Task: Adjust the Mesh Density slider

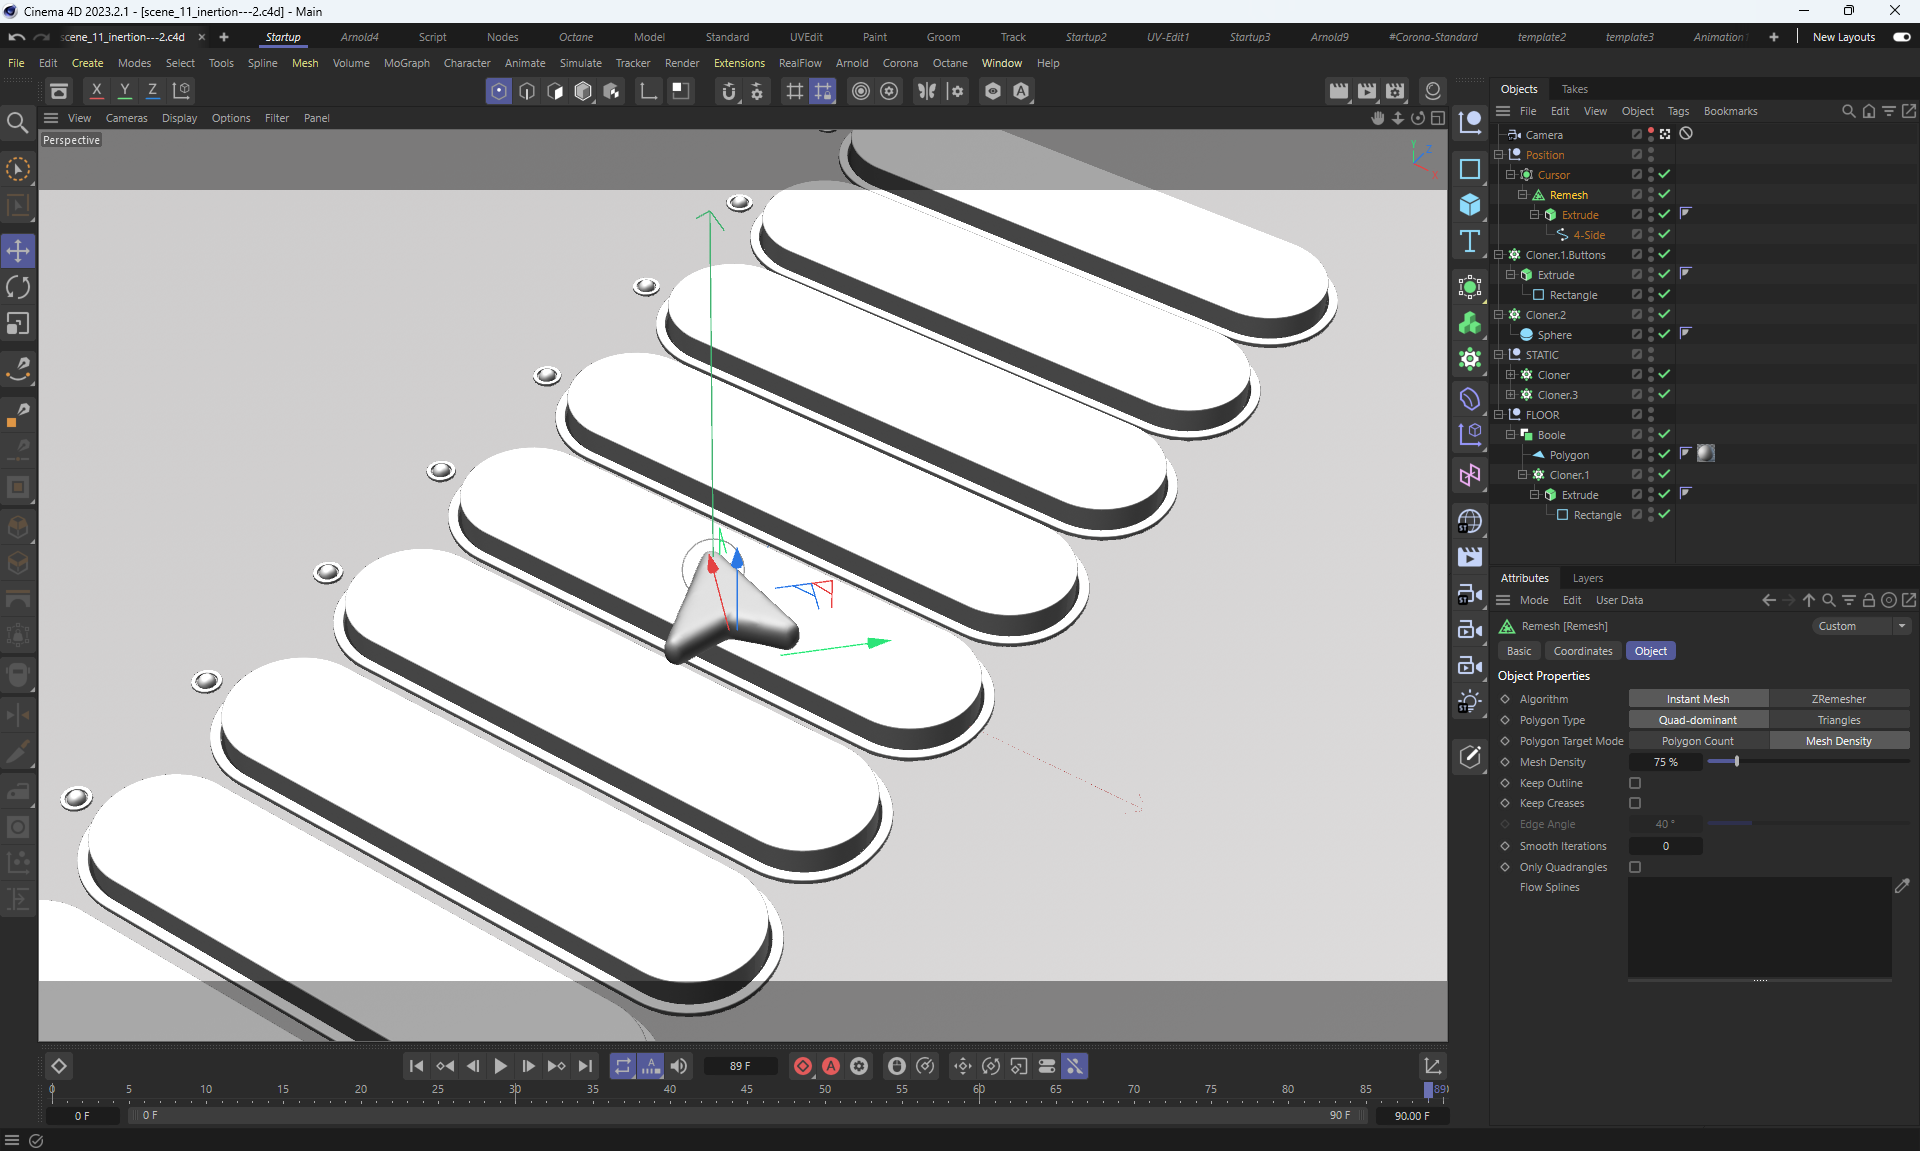Action: (1737, 762)
